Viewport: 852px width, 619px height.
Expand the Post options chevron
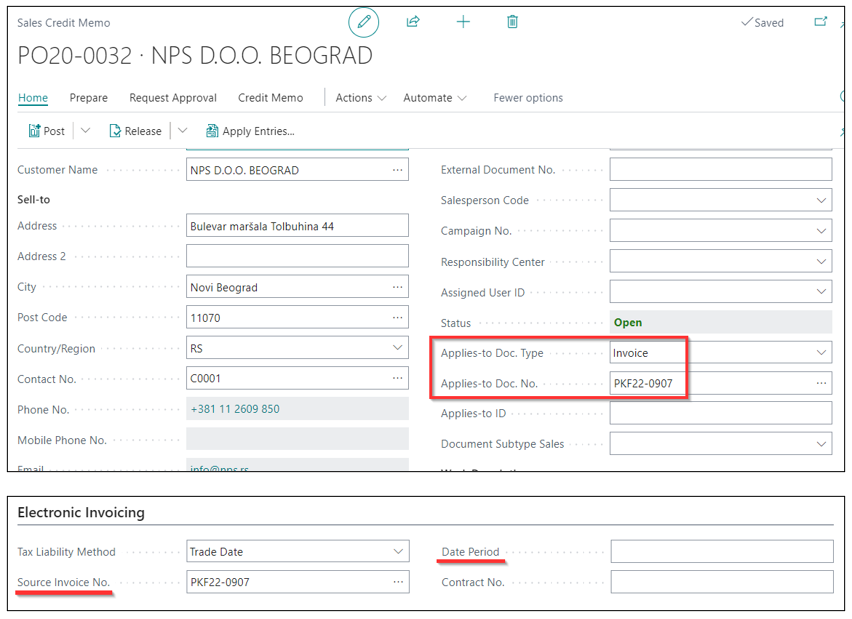85,130
